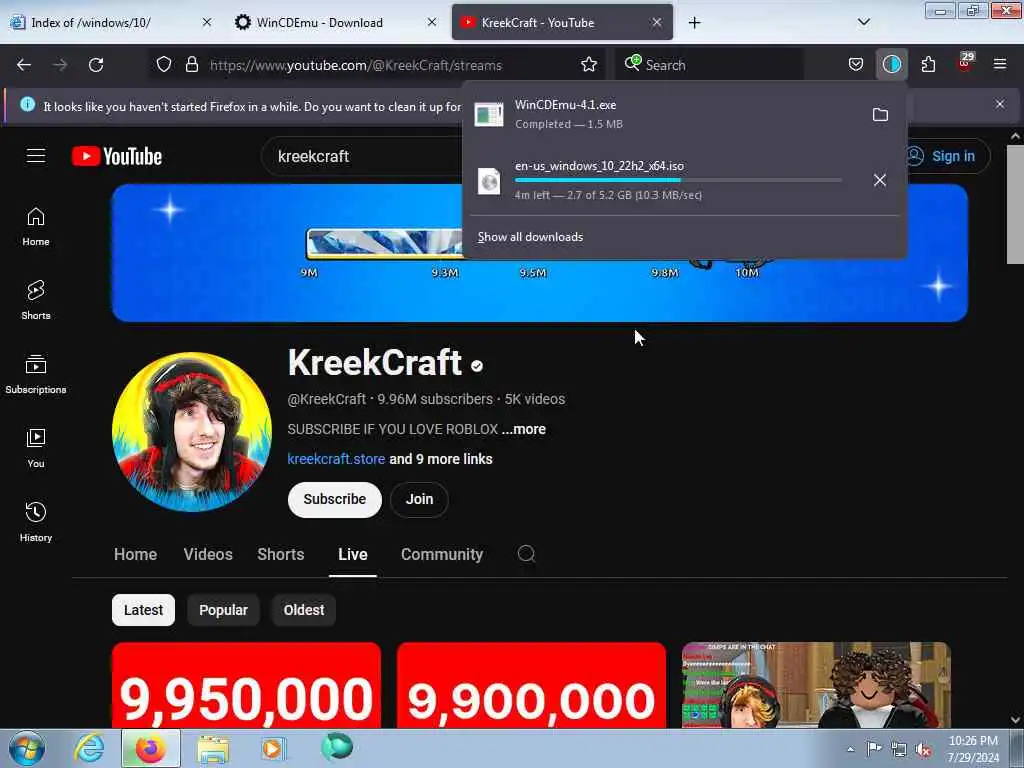Cancel the windows 10 iso download
Viewport: 1024px width, 768px height.
point(880,180)
